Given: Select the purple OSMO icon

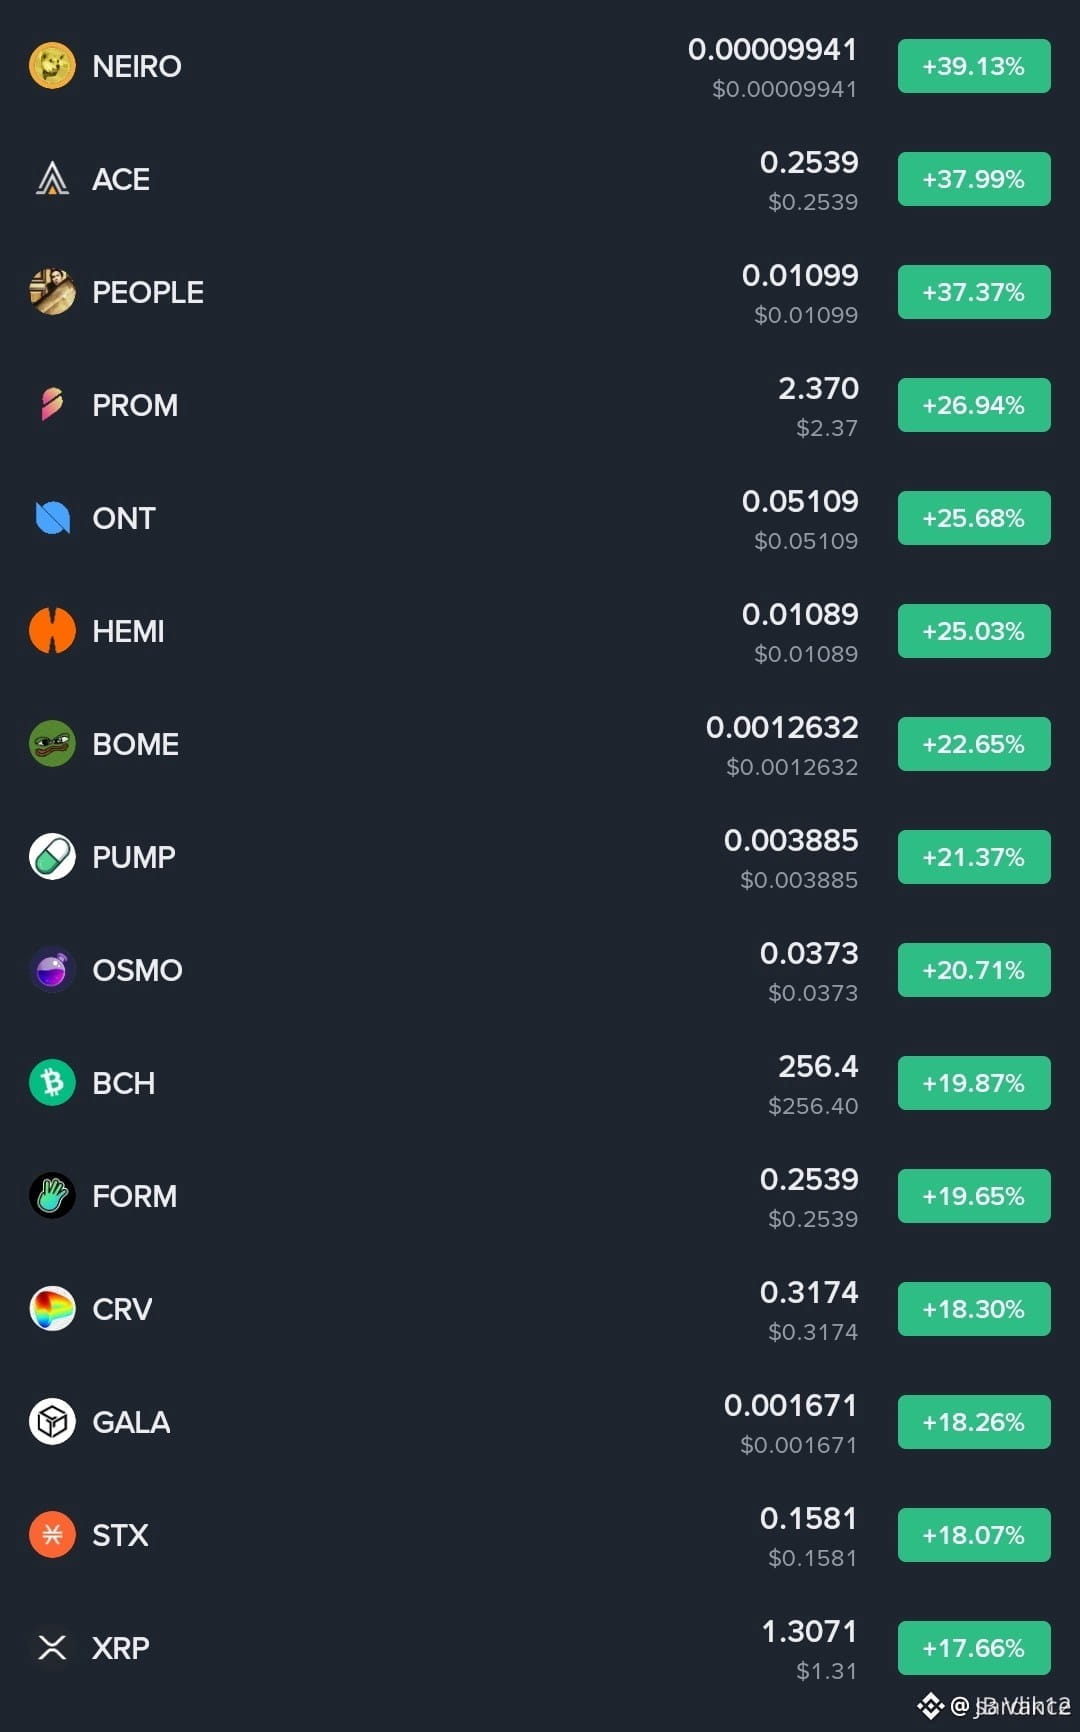Looking at the screenshot, I should pyautogui.click(x=52, y=970).
